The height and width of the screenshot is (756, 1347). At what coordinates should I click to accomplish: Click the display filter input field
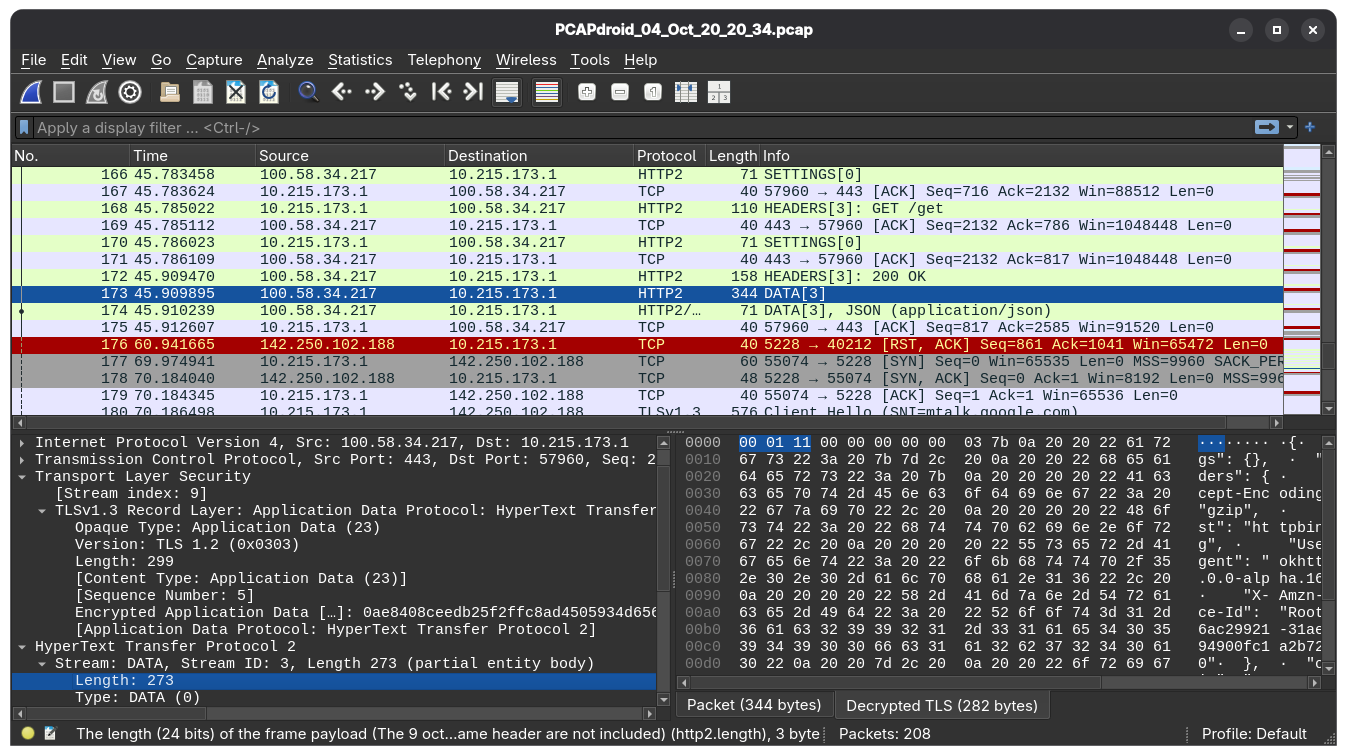click(x=644, y=128)
